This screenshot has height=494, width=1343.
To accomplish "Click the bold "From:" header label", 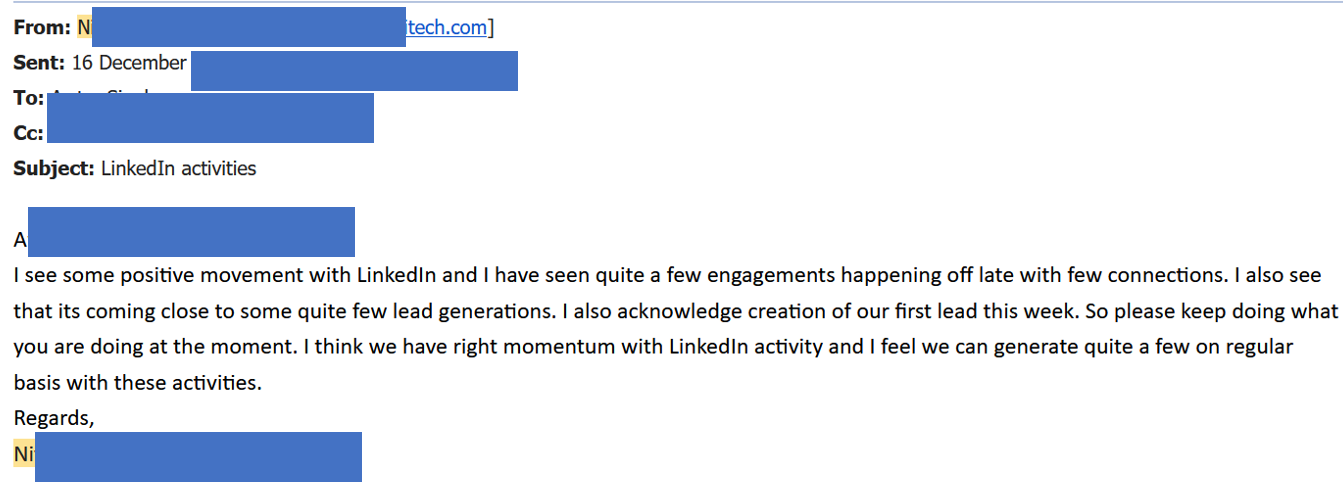I will [42, 28].
